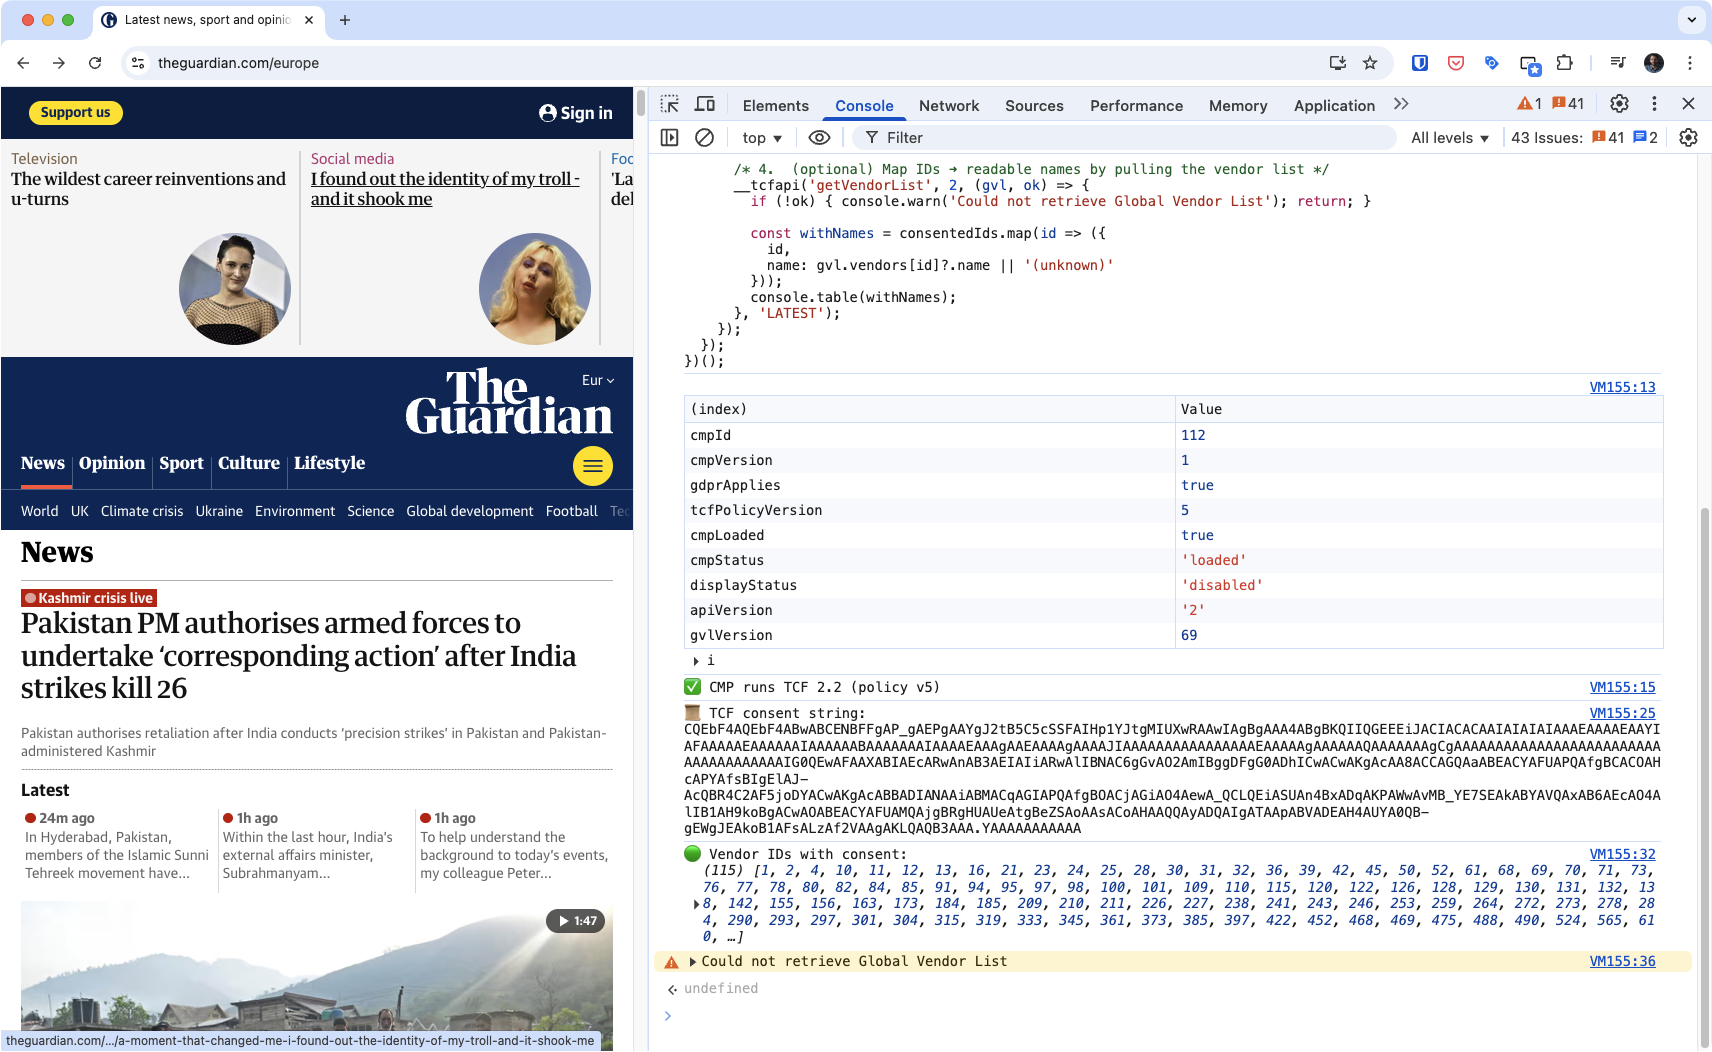Clear the console output

click(x=705, y=138)
